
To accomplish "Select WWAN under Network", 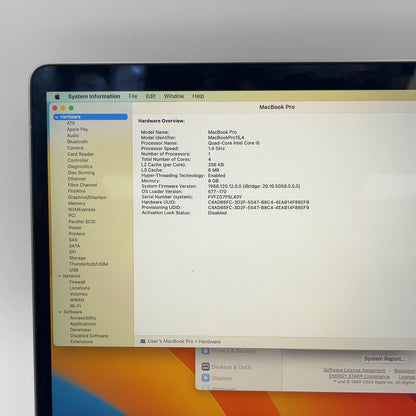I will (77, 300).
